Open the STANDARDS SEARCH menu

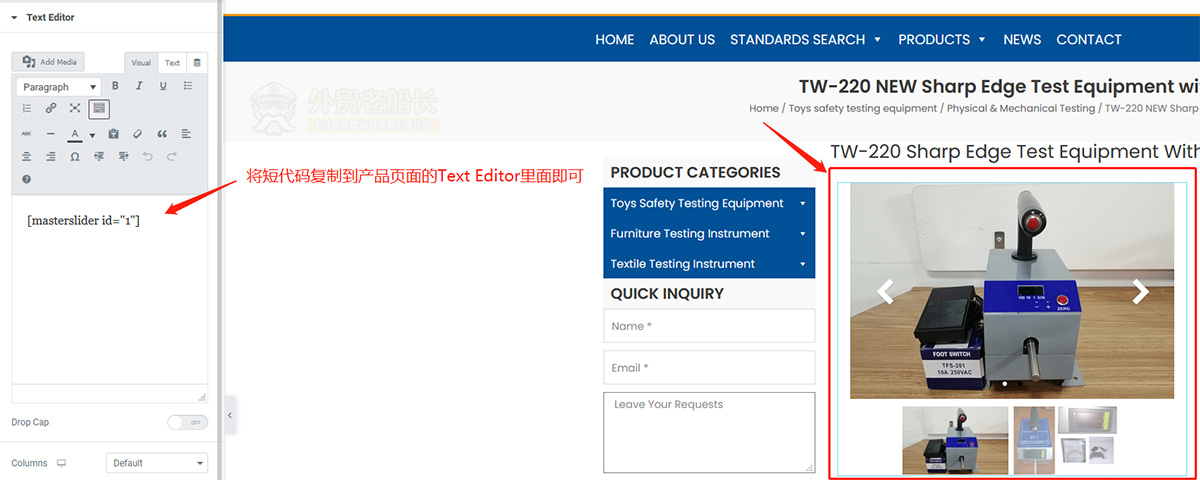click(x=805, y=39)
